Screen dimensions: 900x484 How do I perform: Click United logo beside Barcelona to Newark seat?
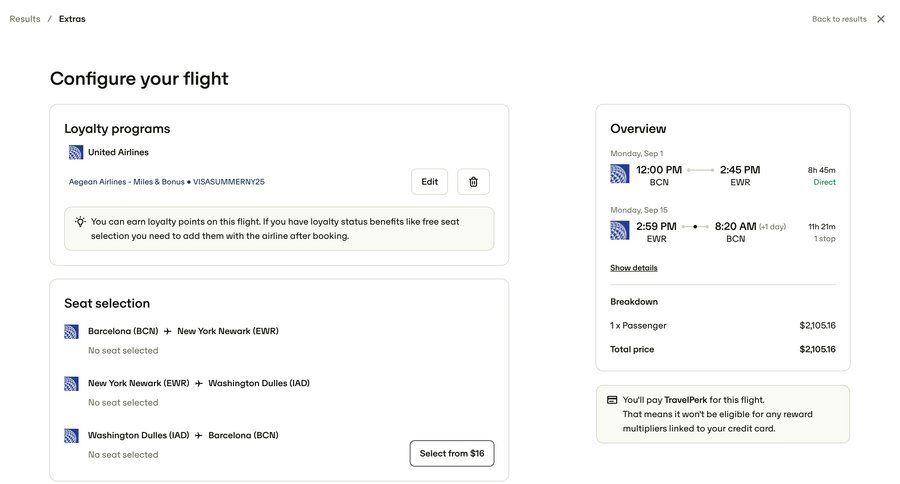click(x=72, y=331)
